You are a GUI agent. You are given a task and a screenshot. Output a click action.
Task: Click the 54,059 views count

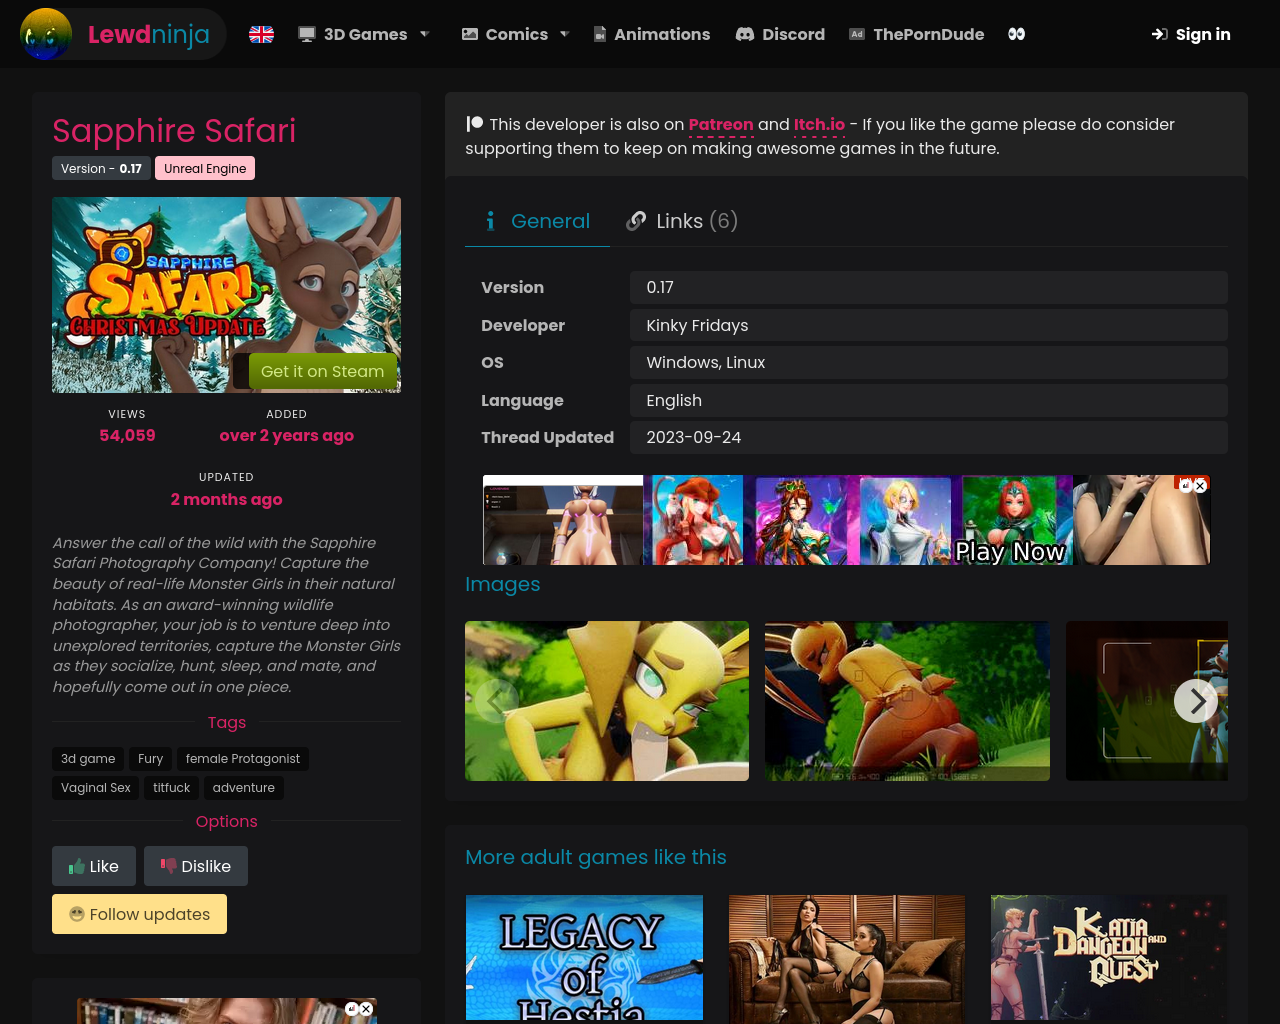tap(127, 435)
